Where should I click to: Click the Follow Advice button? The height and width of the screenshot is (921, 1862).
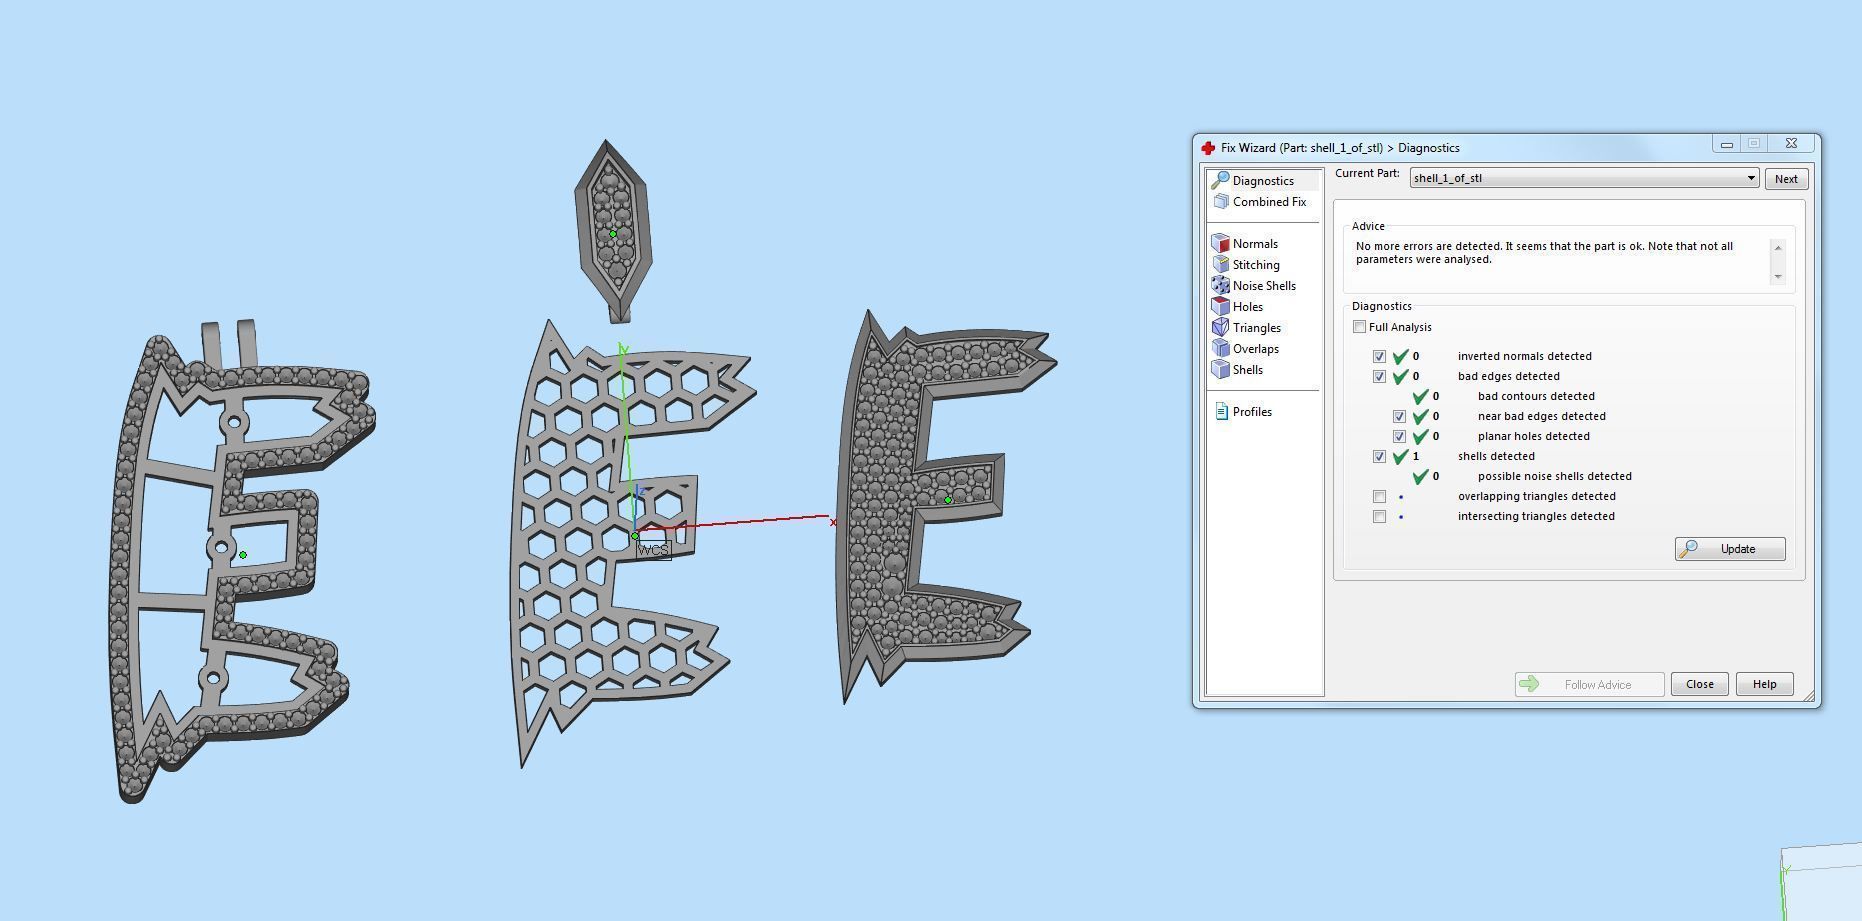point(1589,684)
